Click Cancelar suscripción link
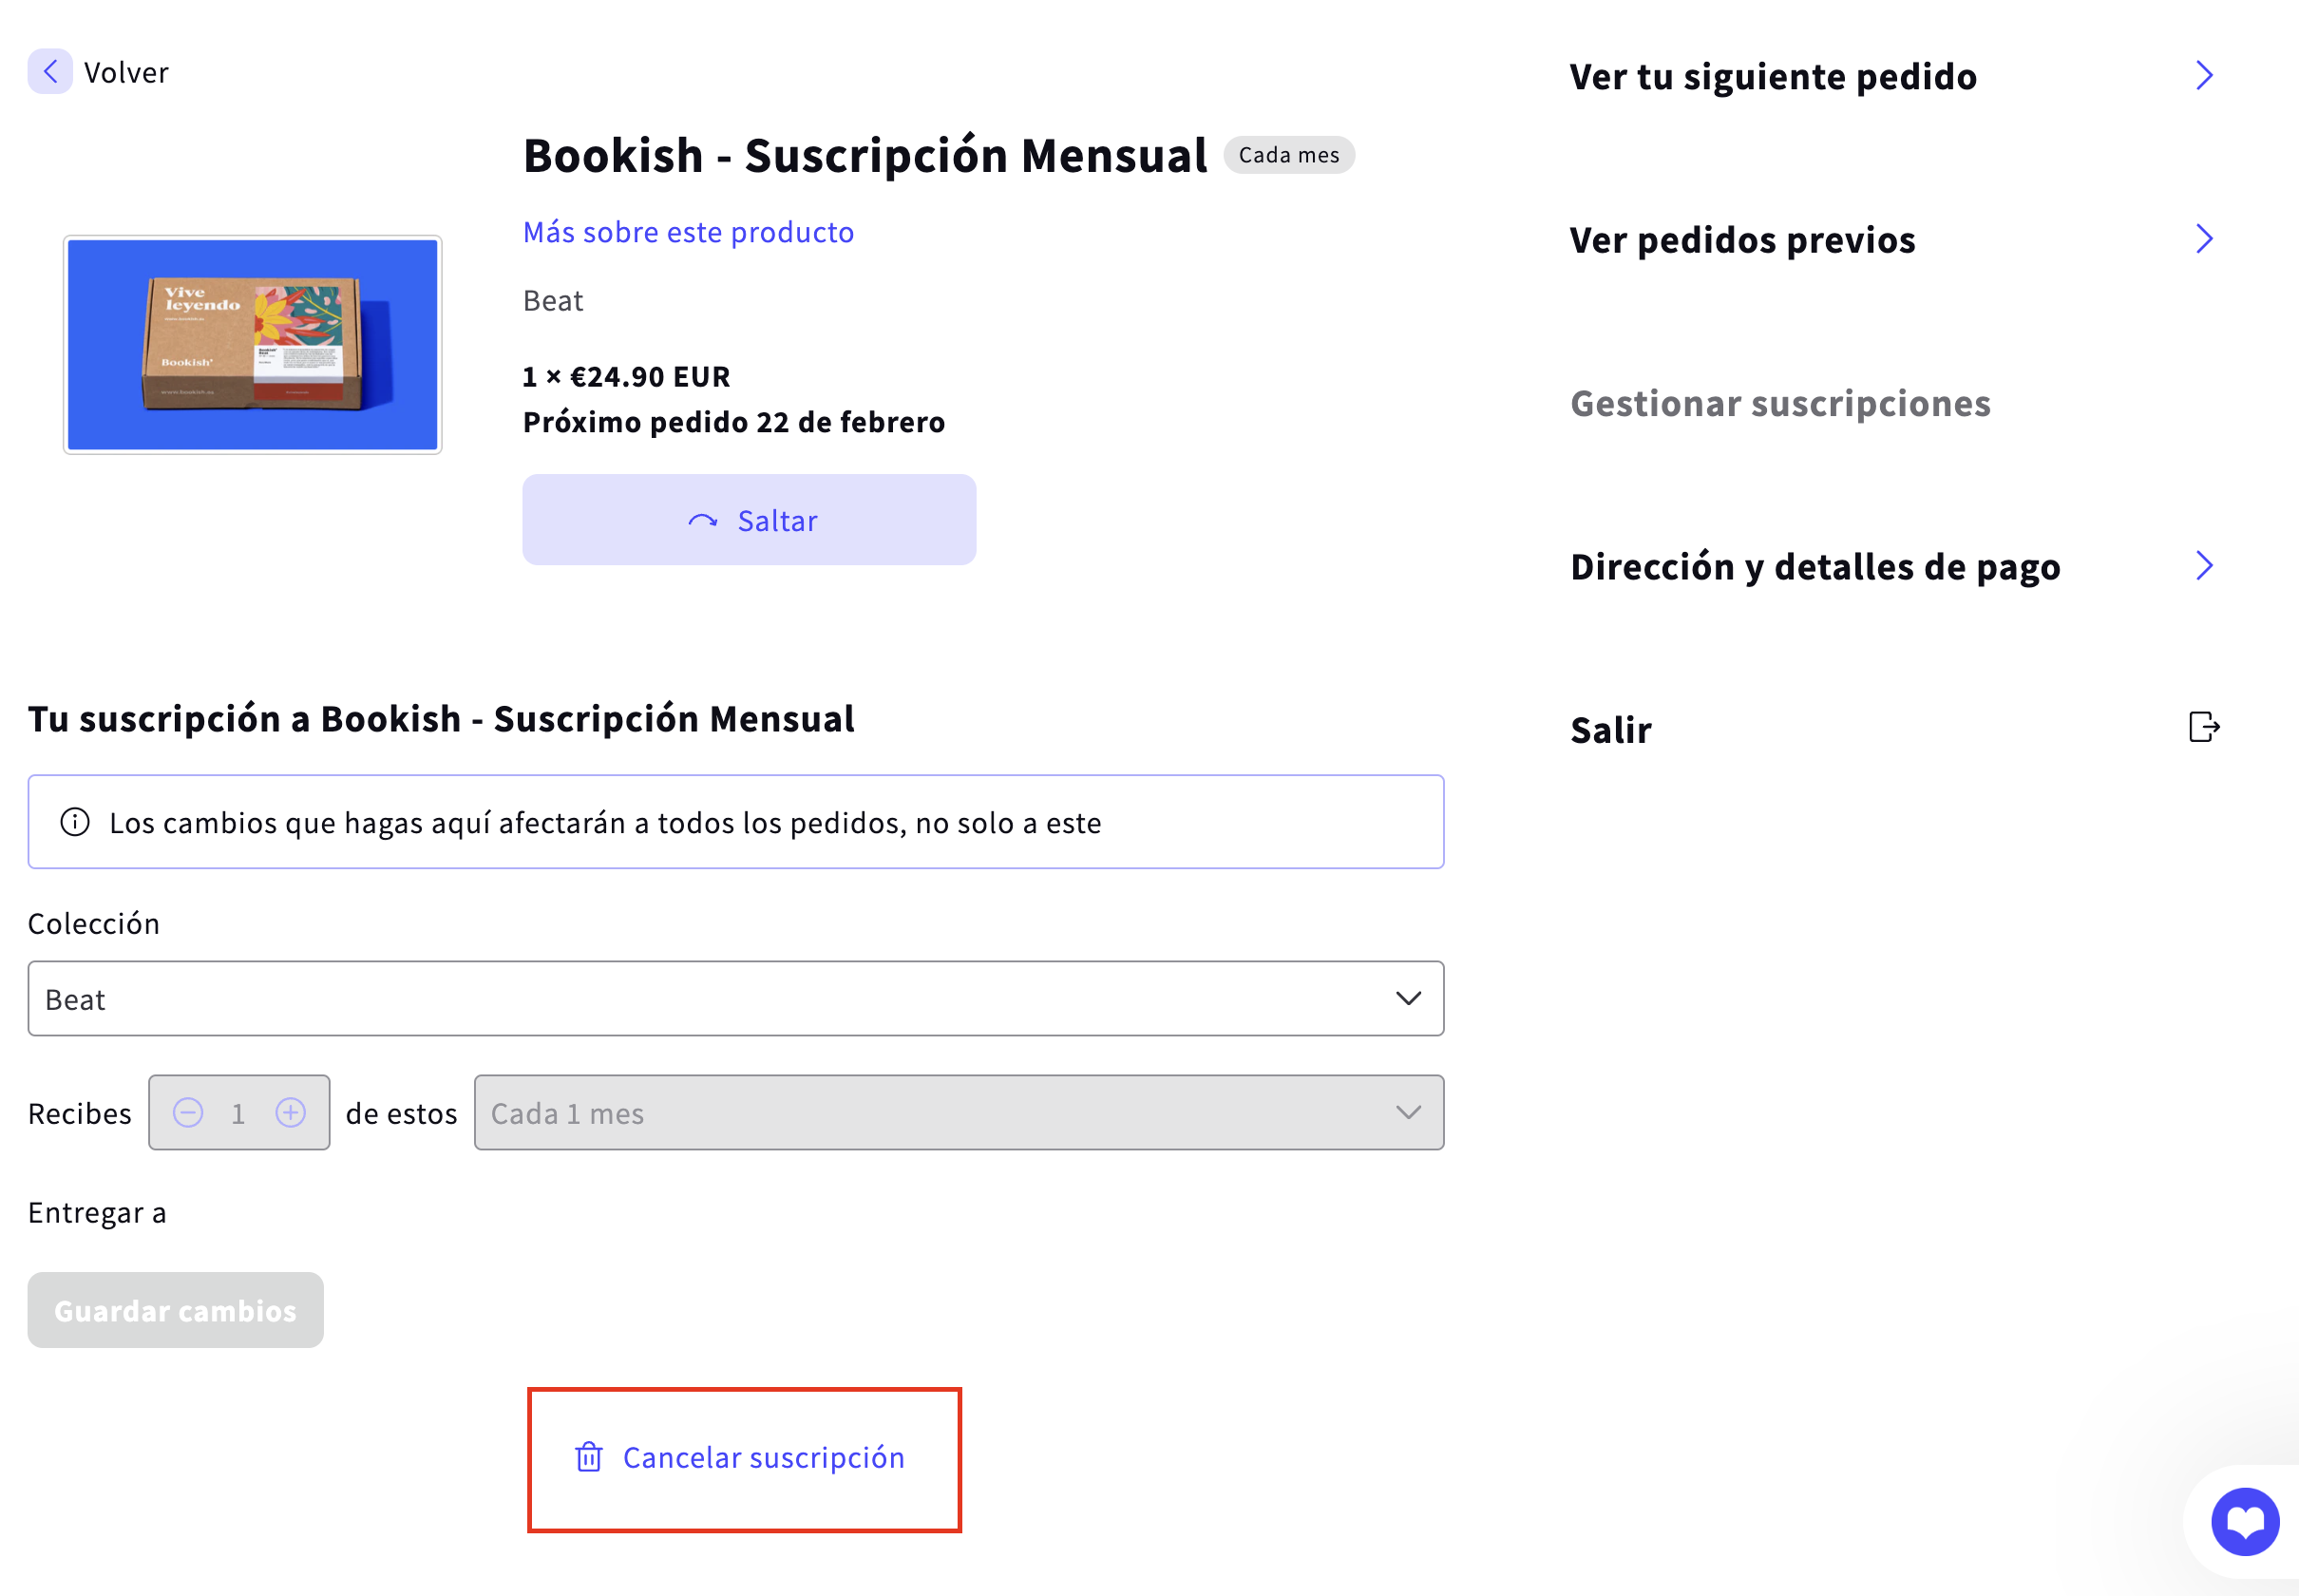The image size is (2299, 1596). (763, 1458)
